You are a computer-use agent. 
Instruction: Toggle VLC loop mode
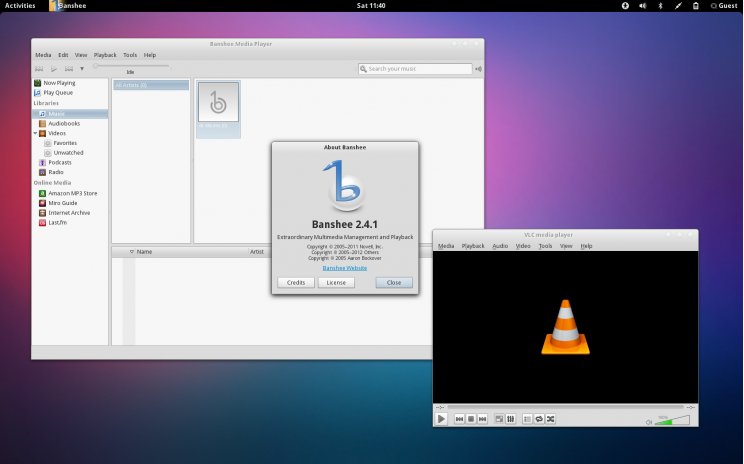539,419
